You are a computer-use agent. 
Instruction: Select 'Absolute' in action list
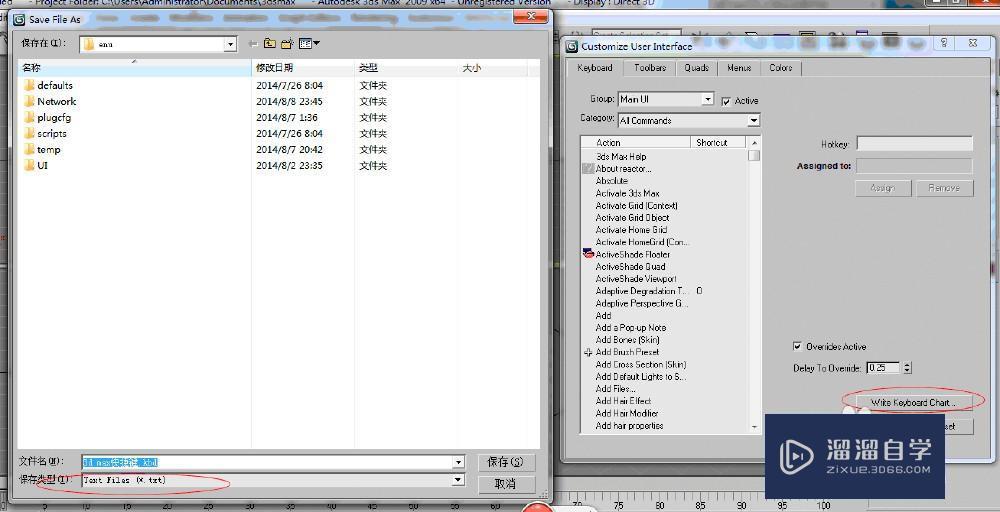(611, 181)
